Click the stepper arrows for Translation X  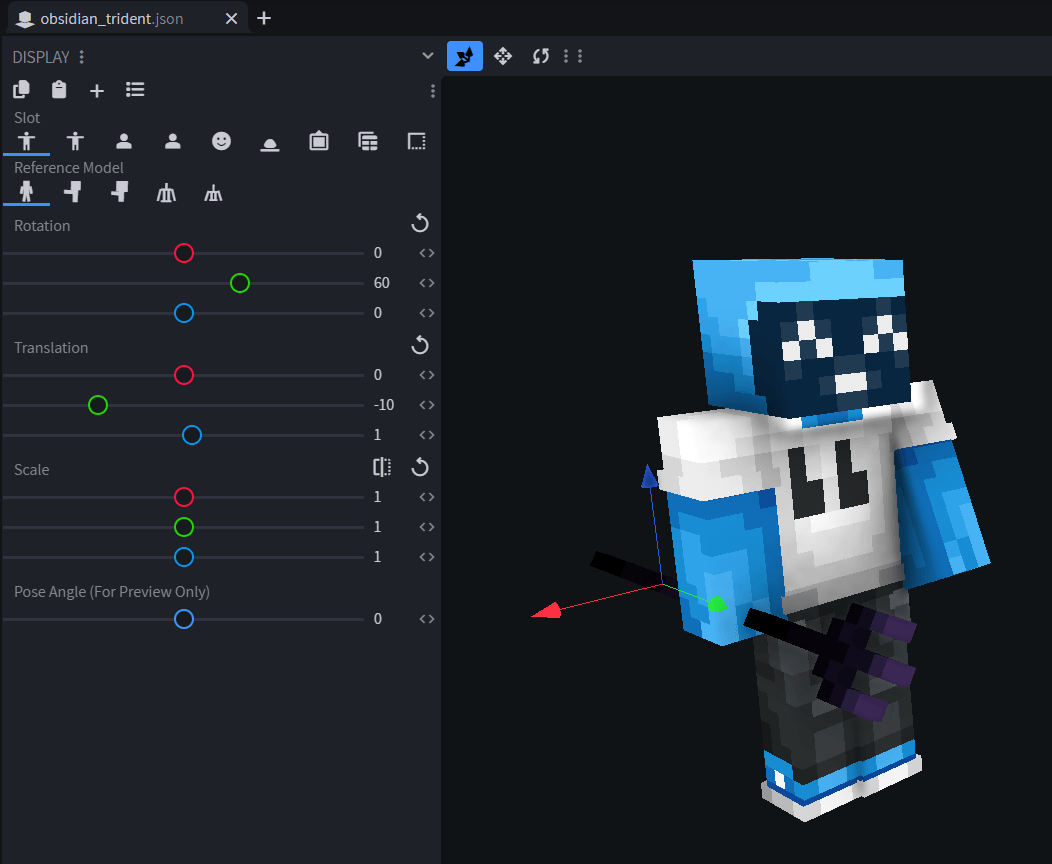tap(427, 375)
